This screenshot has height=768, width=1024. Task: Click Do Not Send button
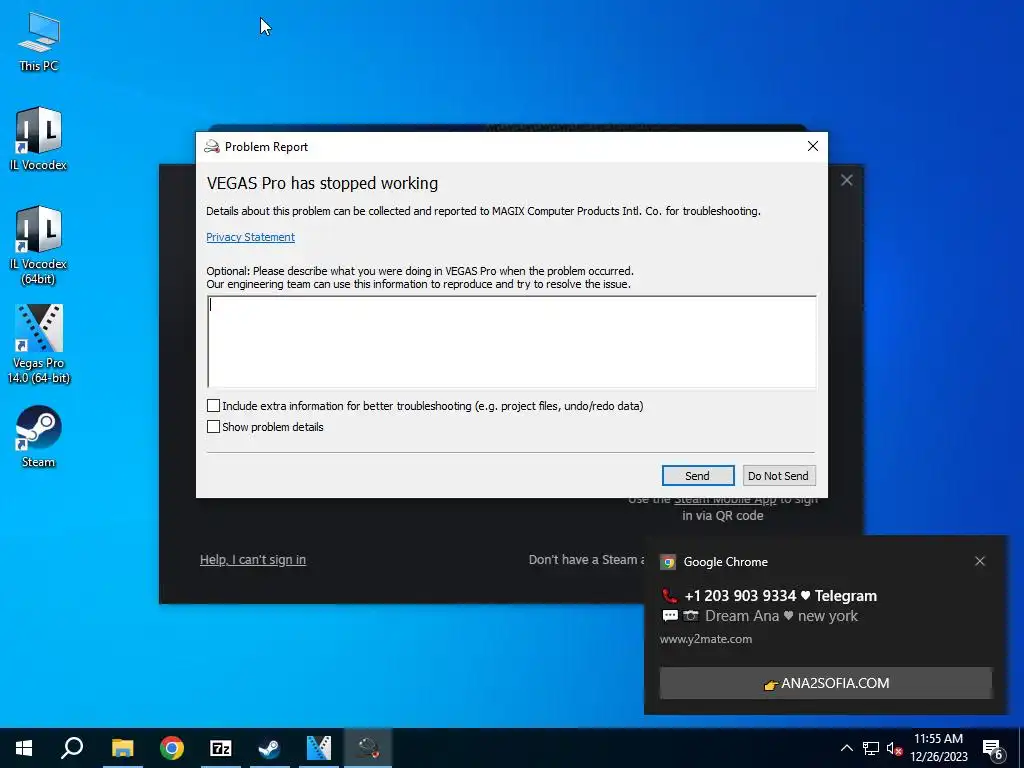coord(778,475)
